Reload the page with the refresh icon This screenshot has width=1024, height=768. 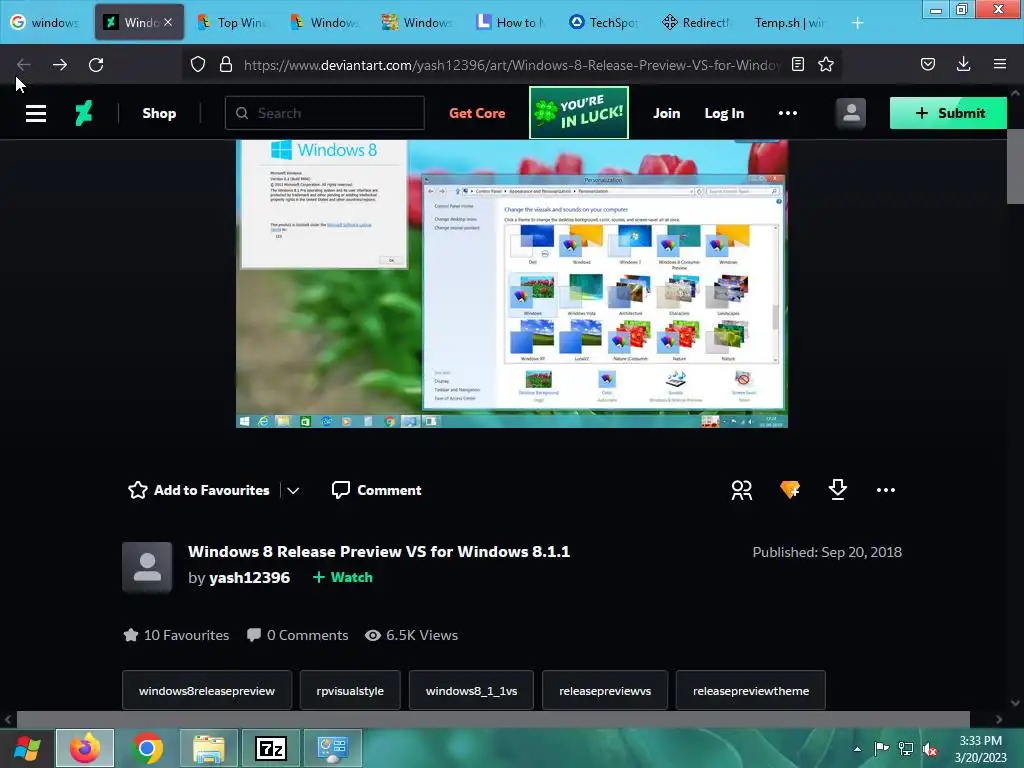[96, 64]
